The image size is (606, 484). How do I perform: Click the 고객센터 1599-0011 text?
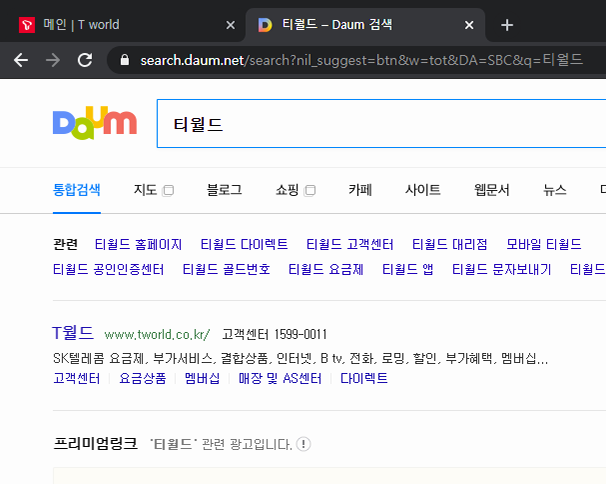[x=274, y=334]
